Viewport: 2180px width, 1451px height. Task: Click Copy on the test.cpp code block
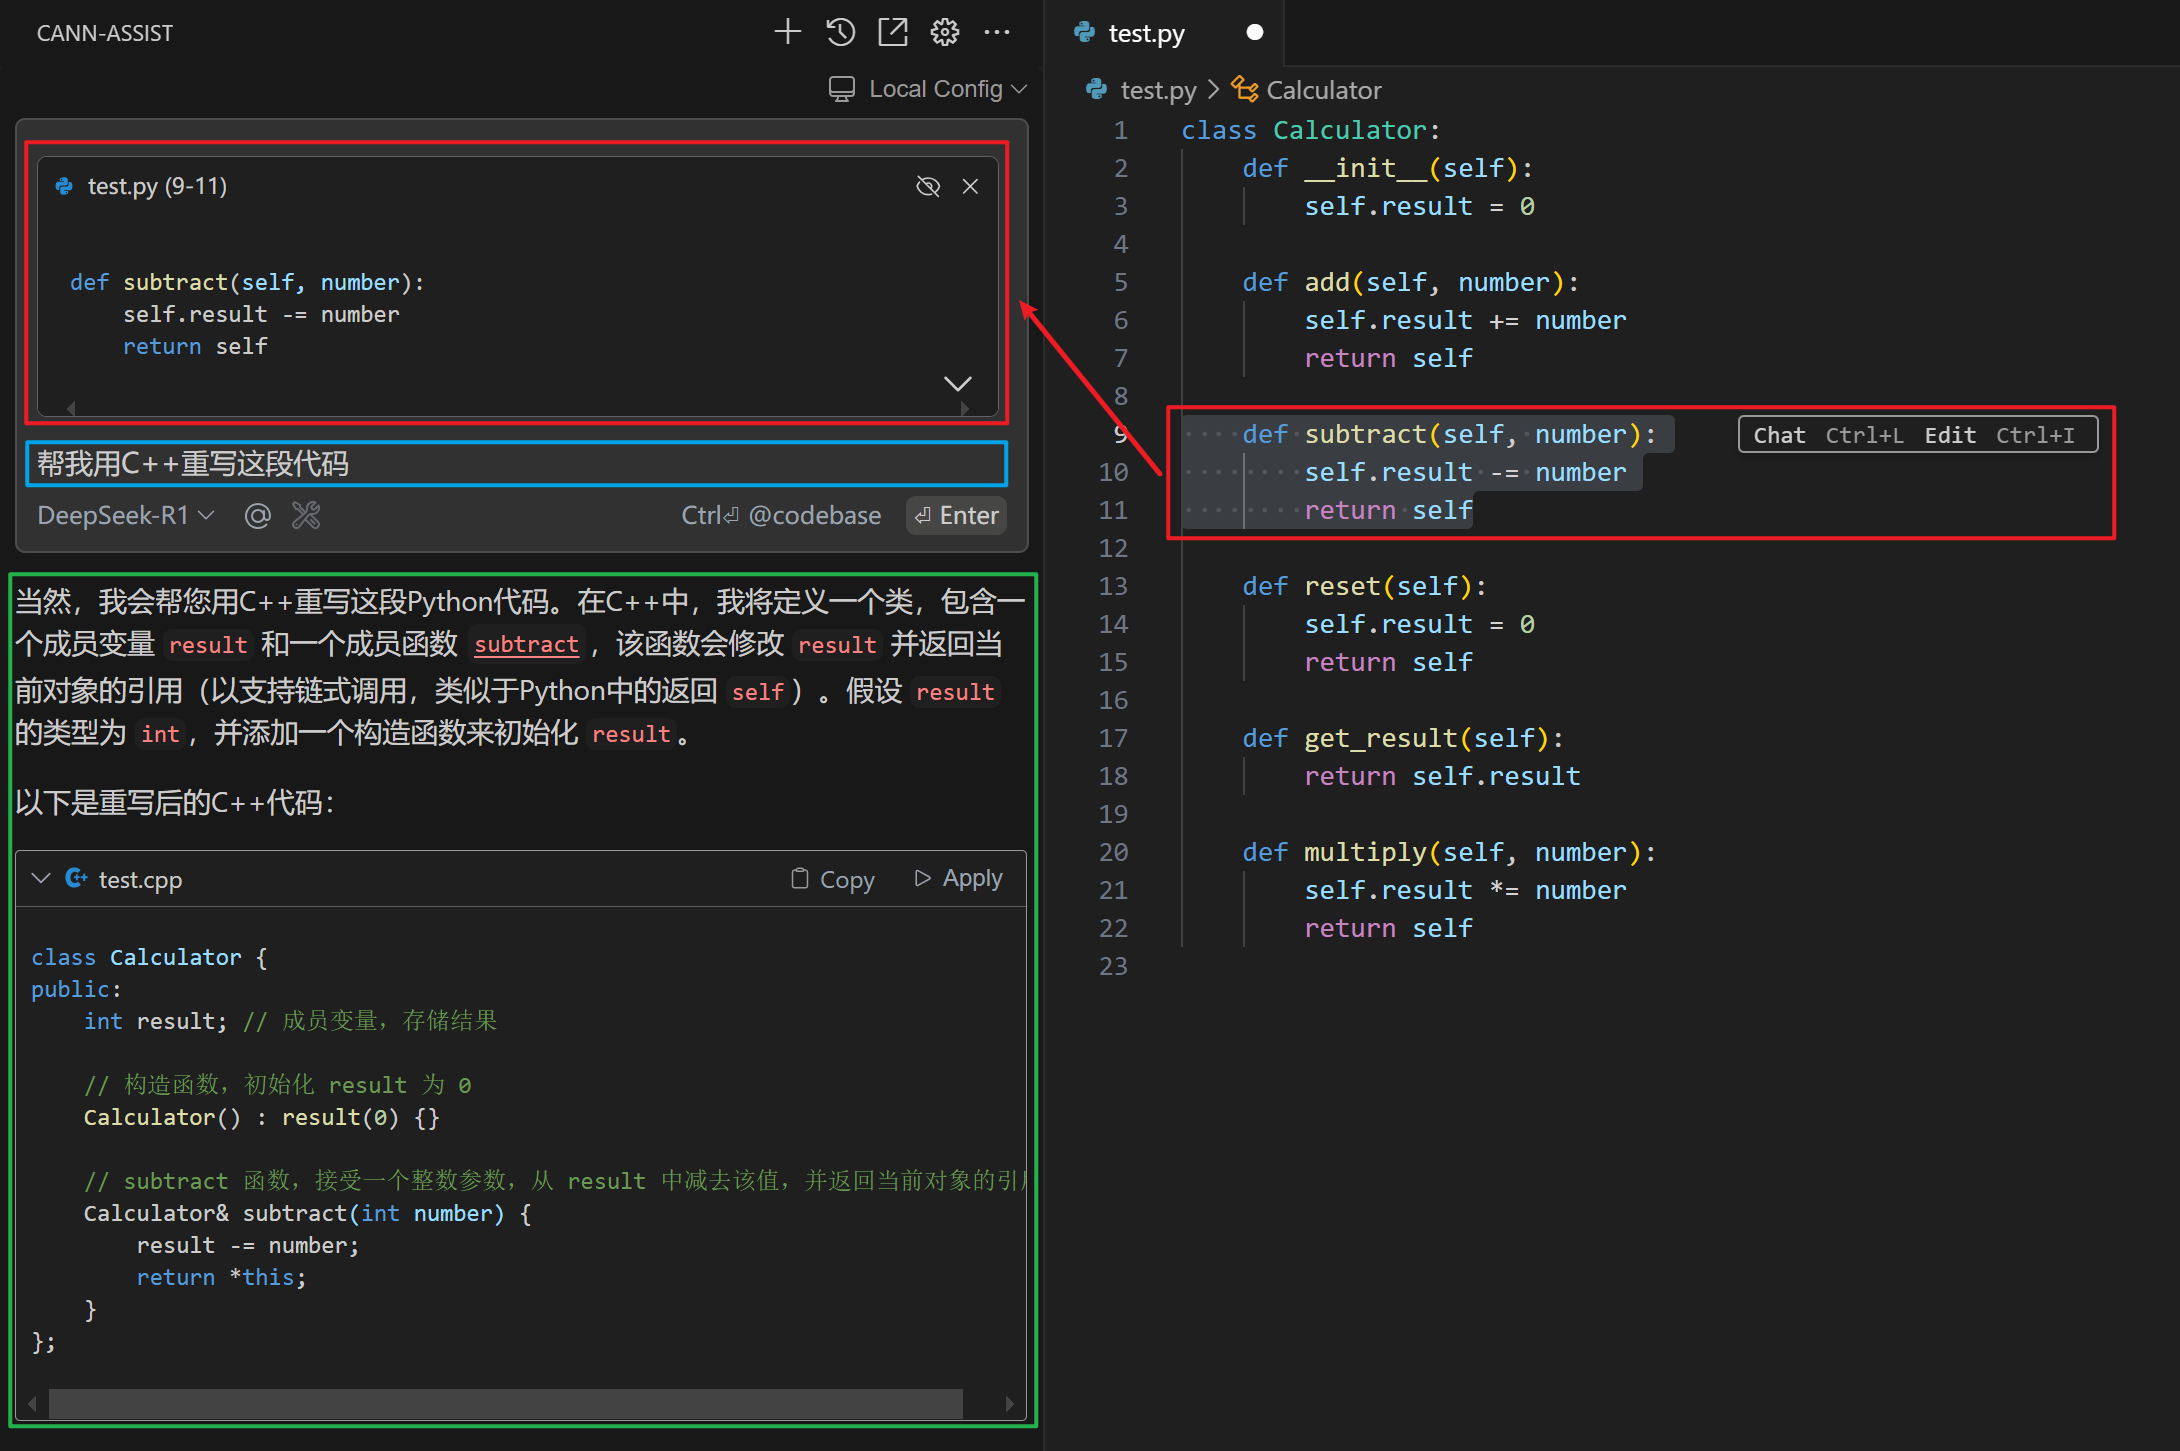click(832, 879)
